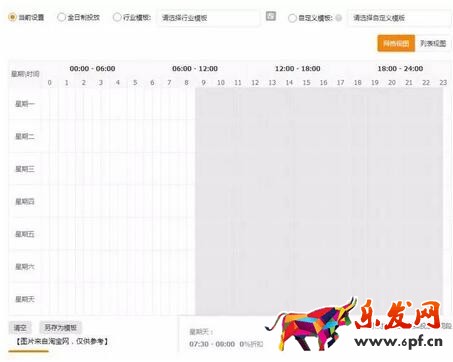Click the icon beside the industry template dropdown
This screenshot has height=362, width=453.
tap(271, 16)
